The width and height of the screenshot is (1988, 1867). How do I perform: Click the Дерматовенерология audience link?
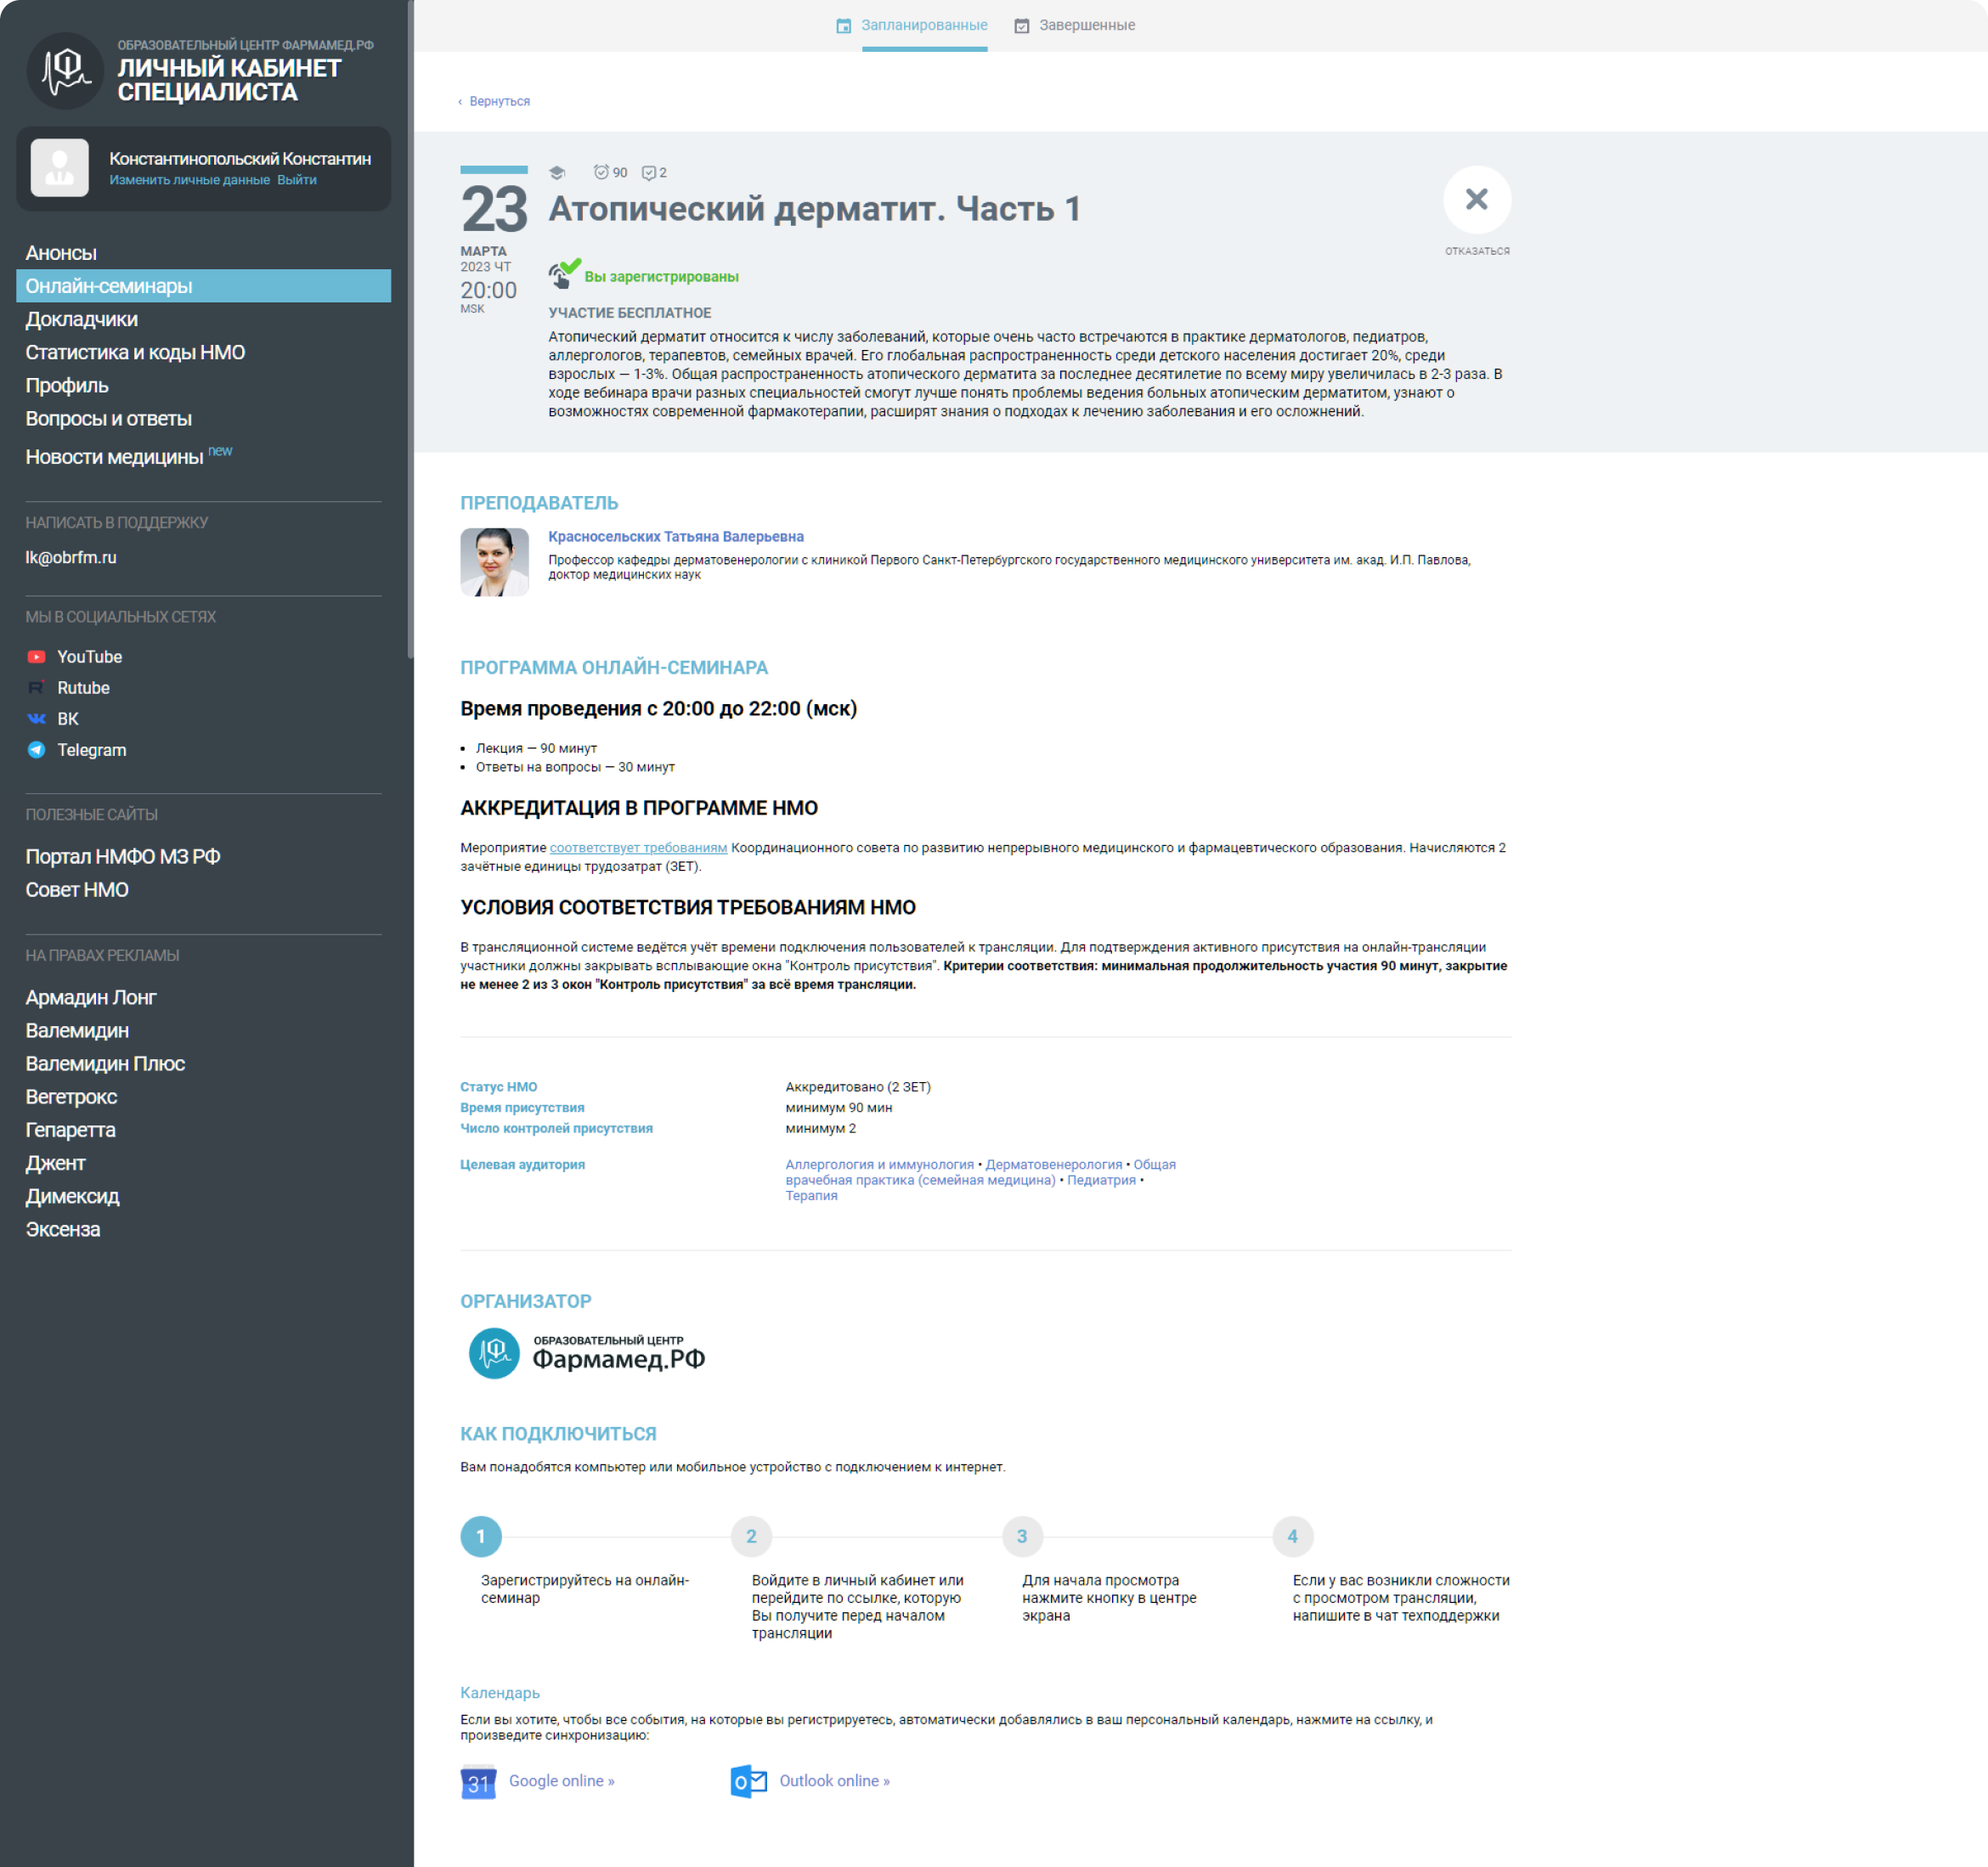point(1054,1165)
